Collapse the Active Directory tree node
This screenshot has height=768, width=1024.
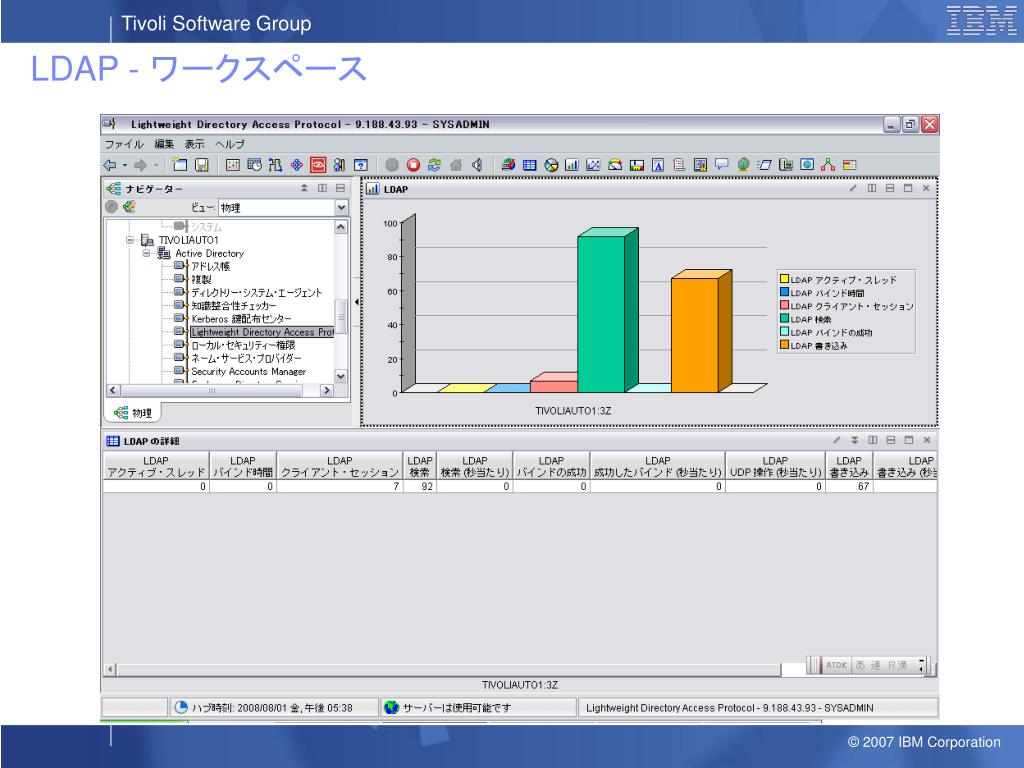click(146, 253)
